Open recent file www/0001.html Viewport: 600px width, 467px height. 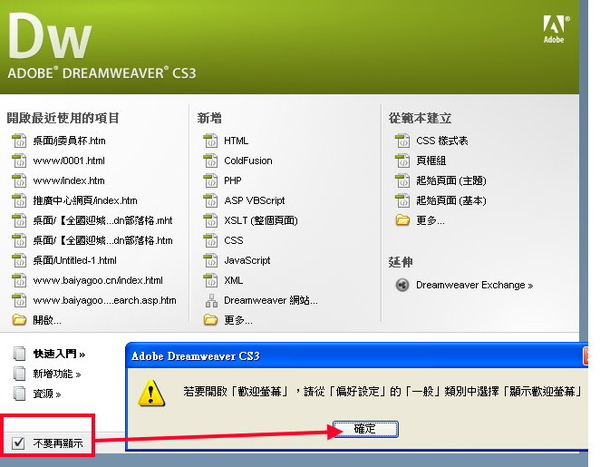69,161
